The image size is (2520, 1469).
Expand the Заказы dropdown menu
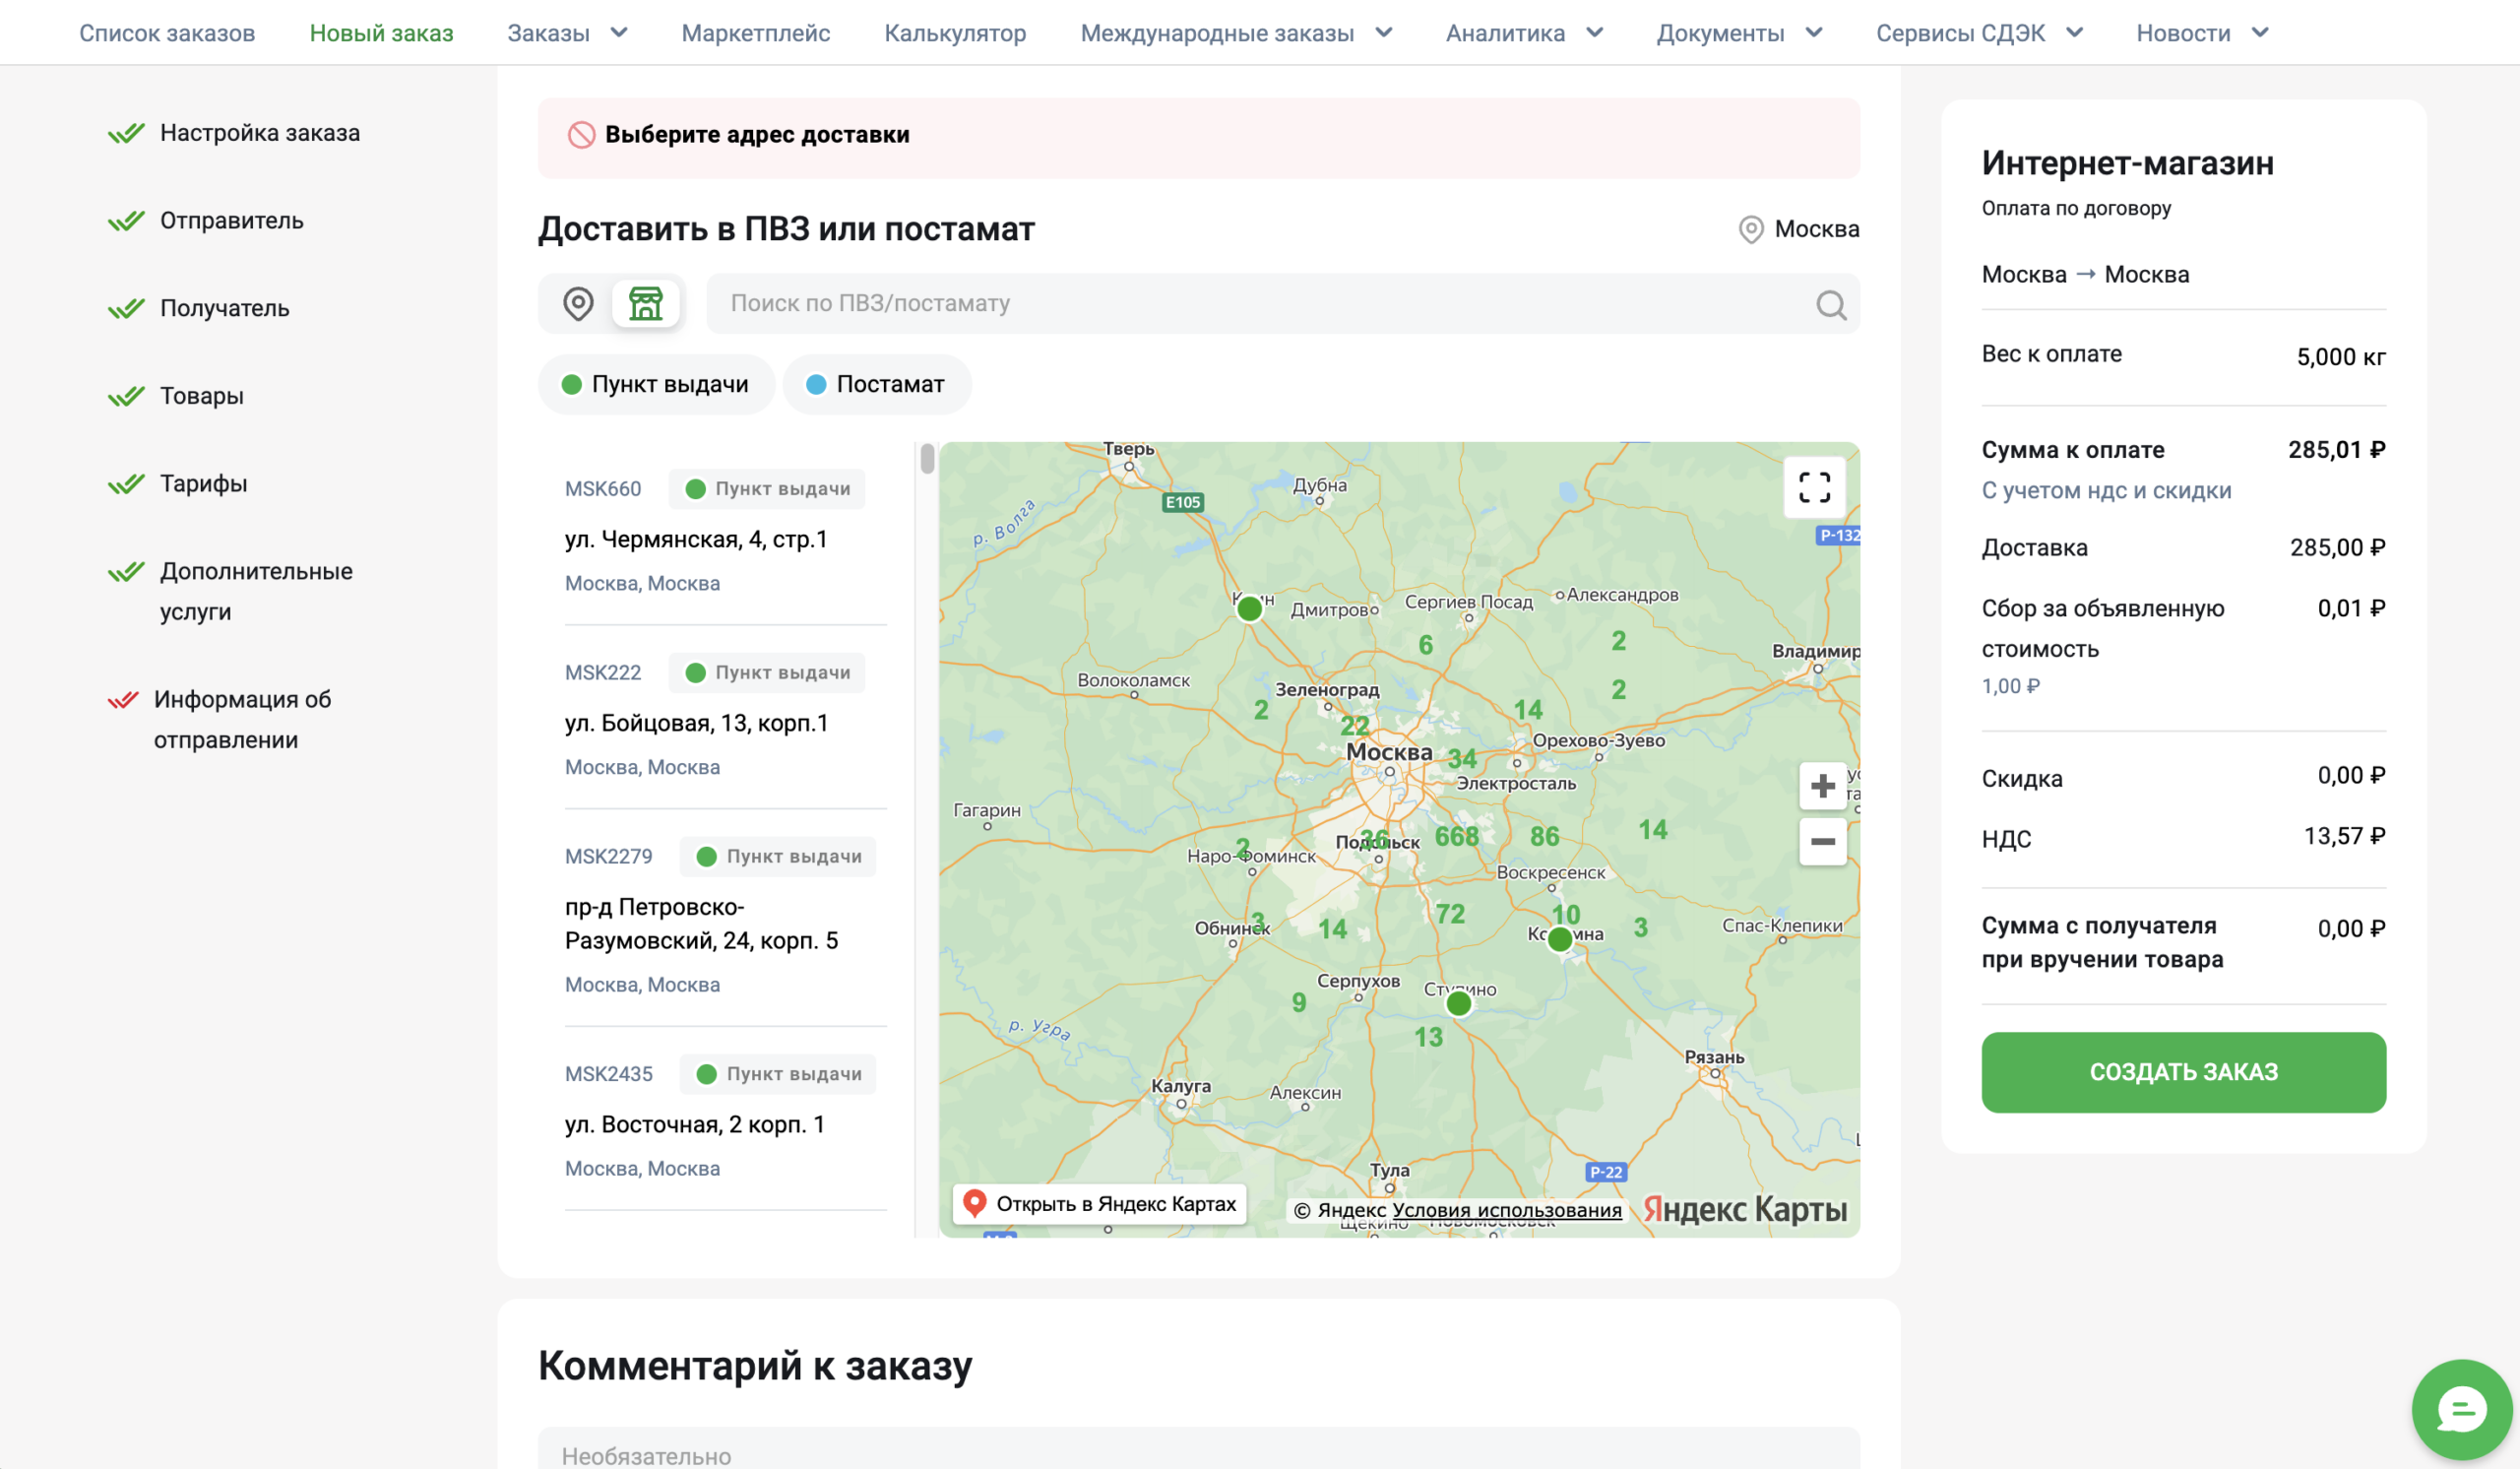pyautogui.click(x=567, y=33)
